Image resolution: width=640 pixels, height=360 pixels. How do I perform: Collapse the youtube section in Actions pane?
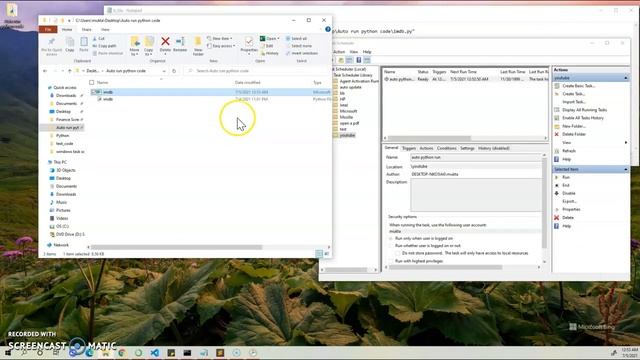[x=626, y=78]
